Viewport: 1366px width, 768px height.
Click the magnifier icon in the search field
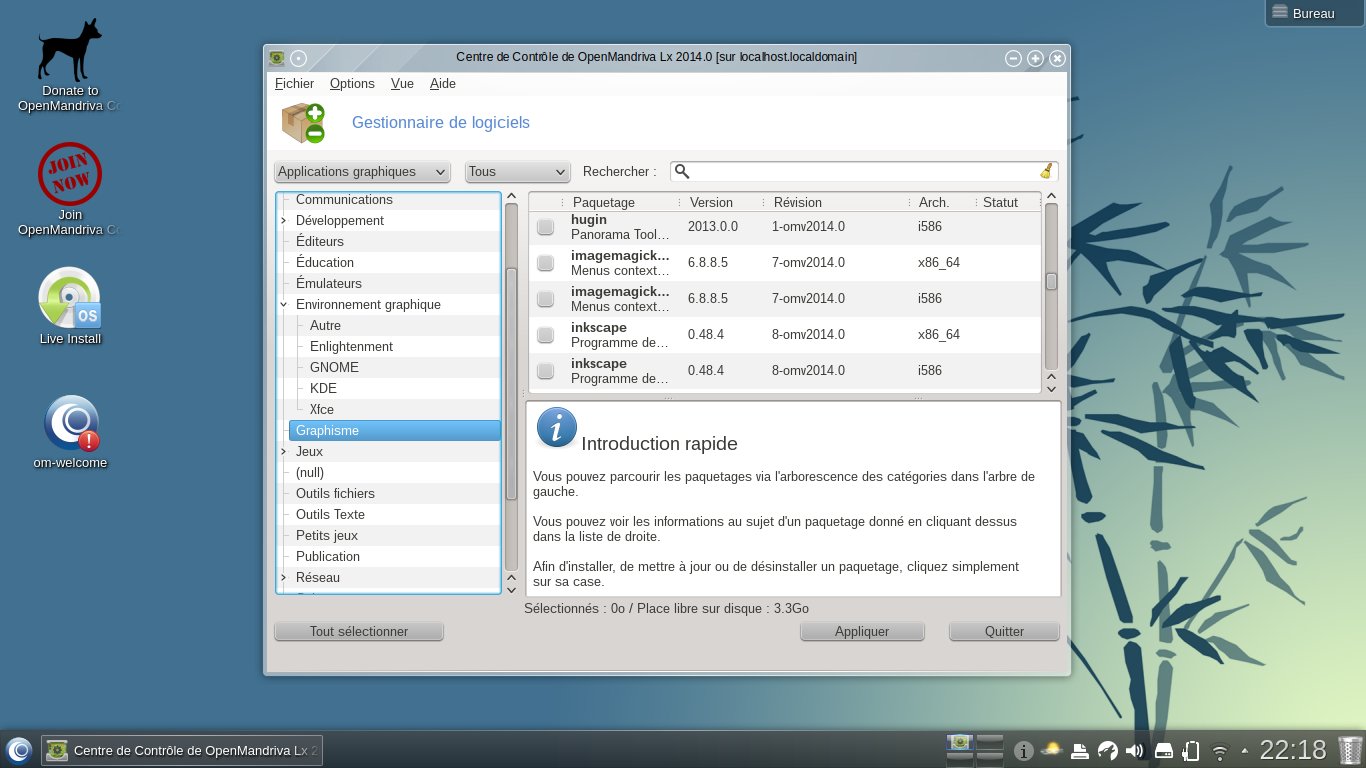[682, 172]
